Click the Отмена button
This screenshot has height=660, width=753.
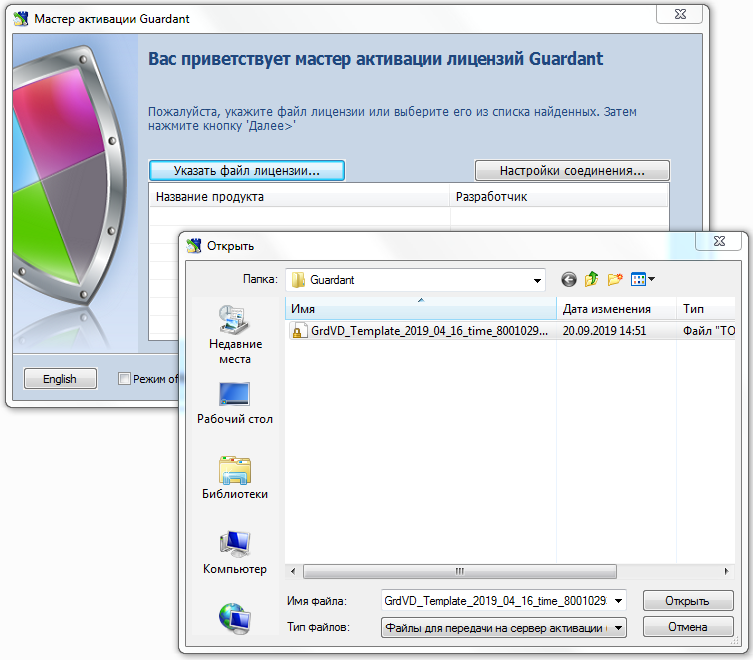pyautogui.click(x=688, y=627)
